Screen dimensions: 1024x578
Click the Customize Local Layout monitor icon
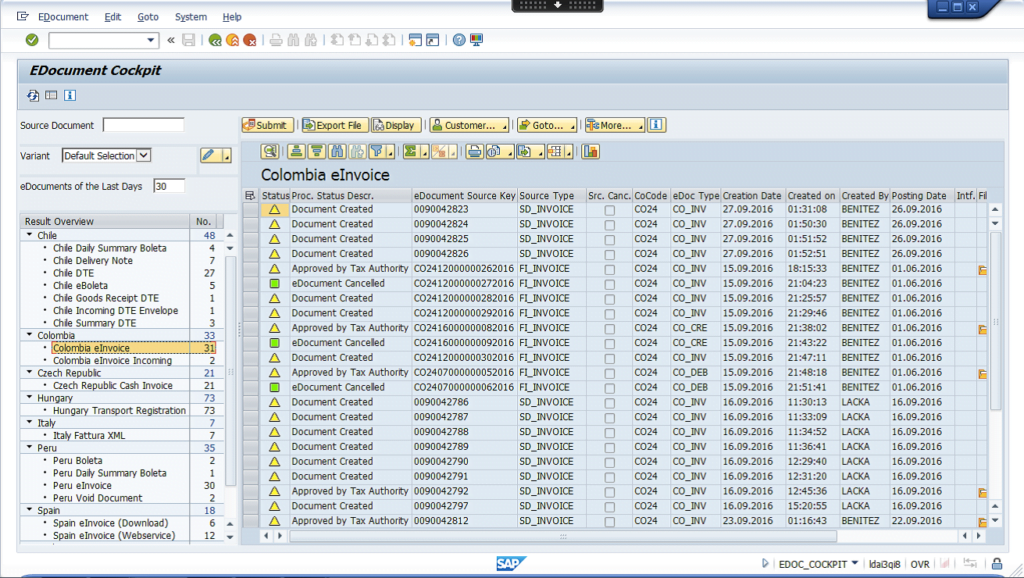(477, 40)
